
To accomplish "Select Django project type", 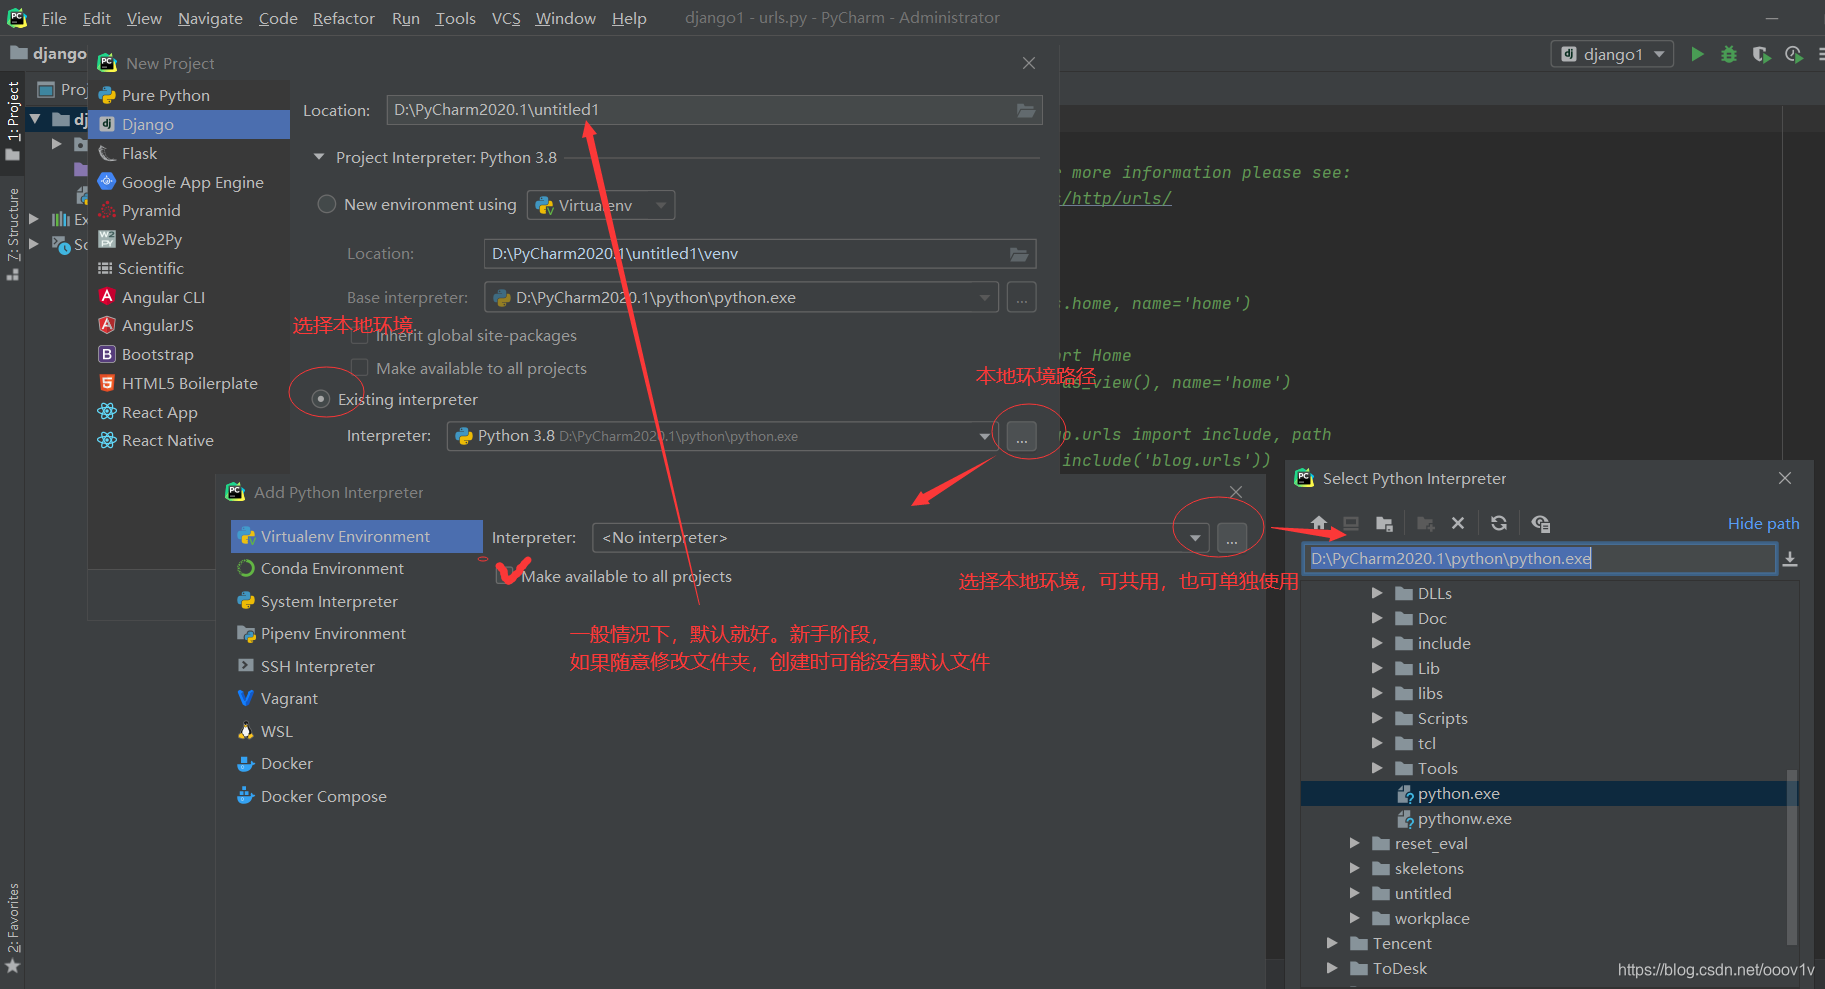I will point(189,124).
